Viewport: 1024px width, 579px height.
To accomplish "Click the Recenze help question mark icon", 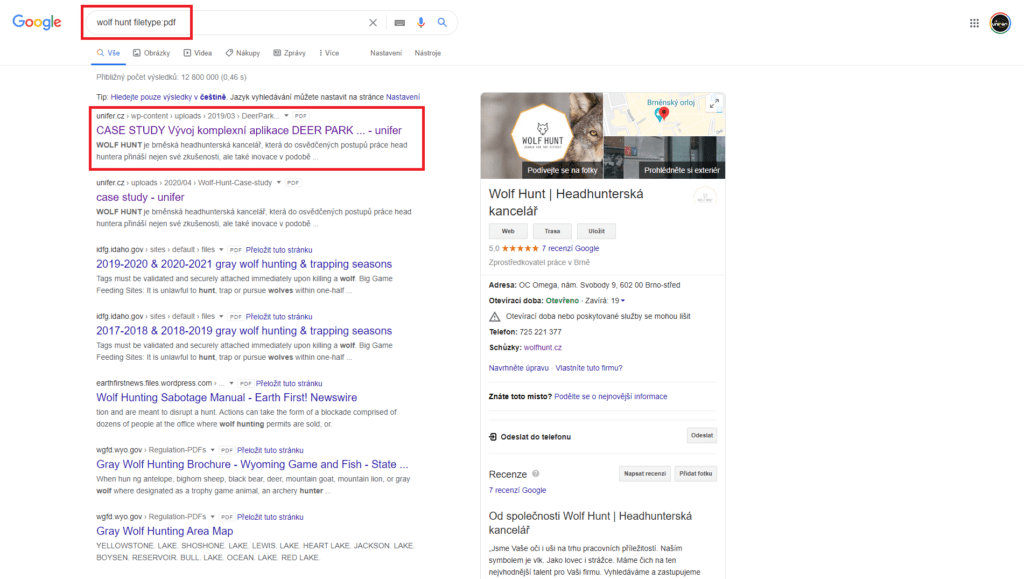I will tap(536, 473).
